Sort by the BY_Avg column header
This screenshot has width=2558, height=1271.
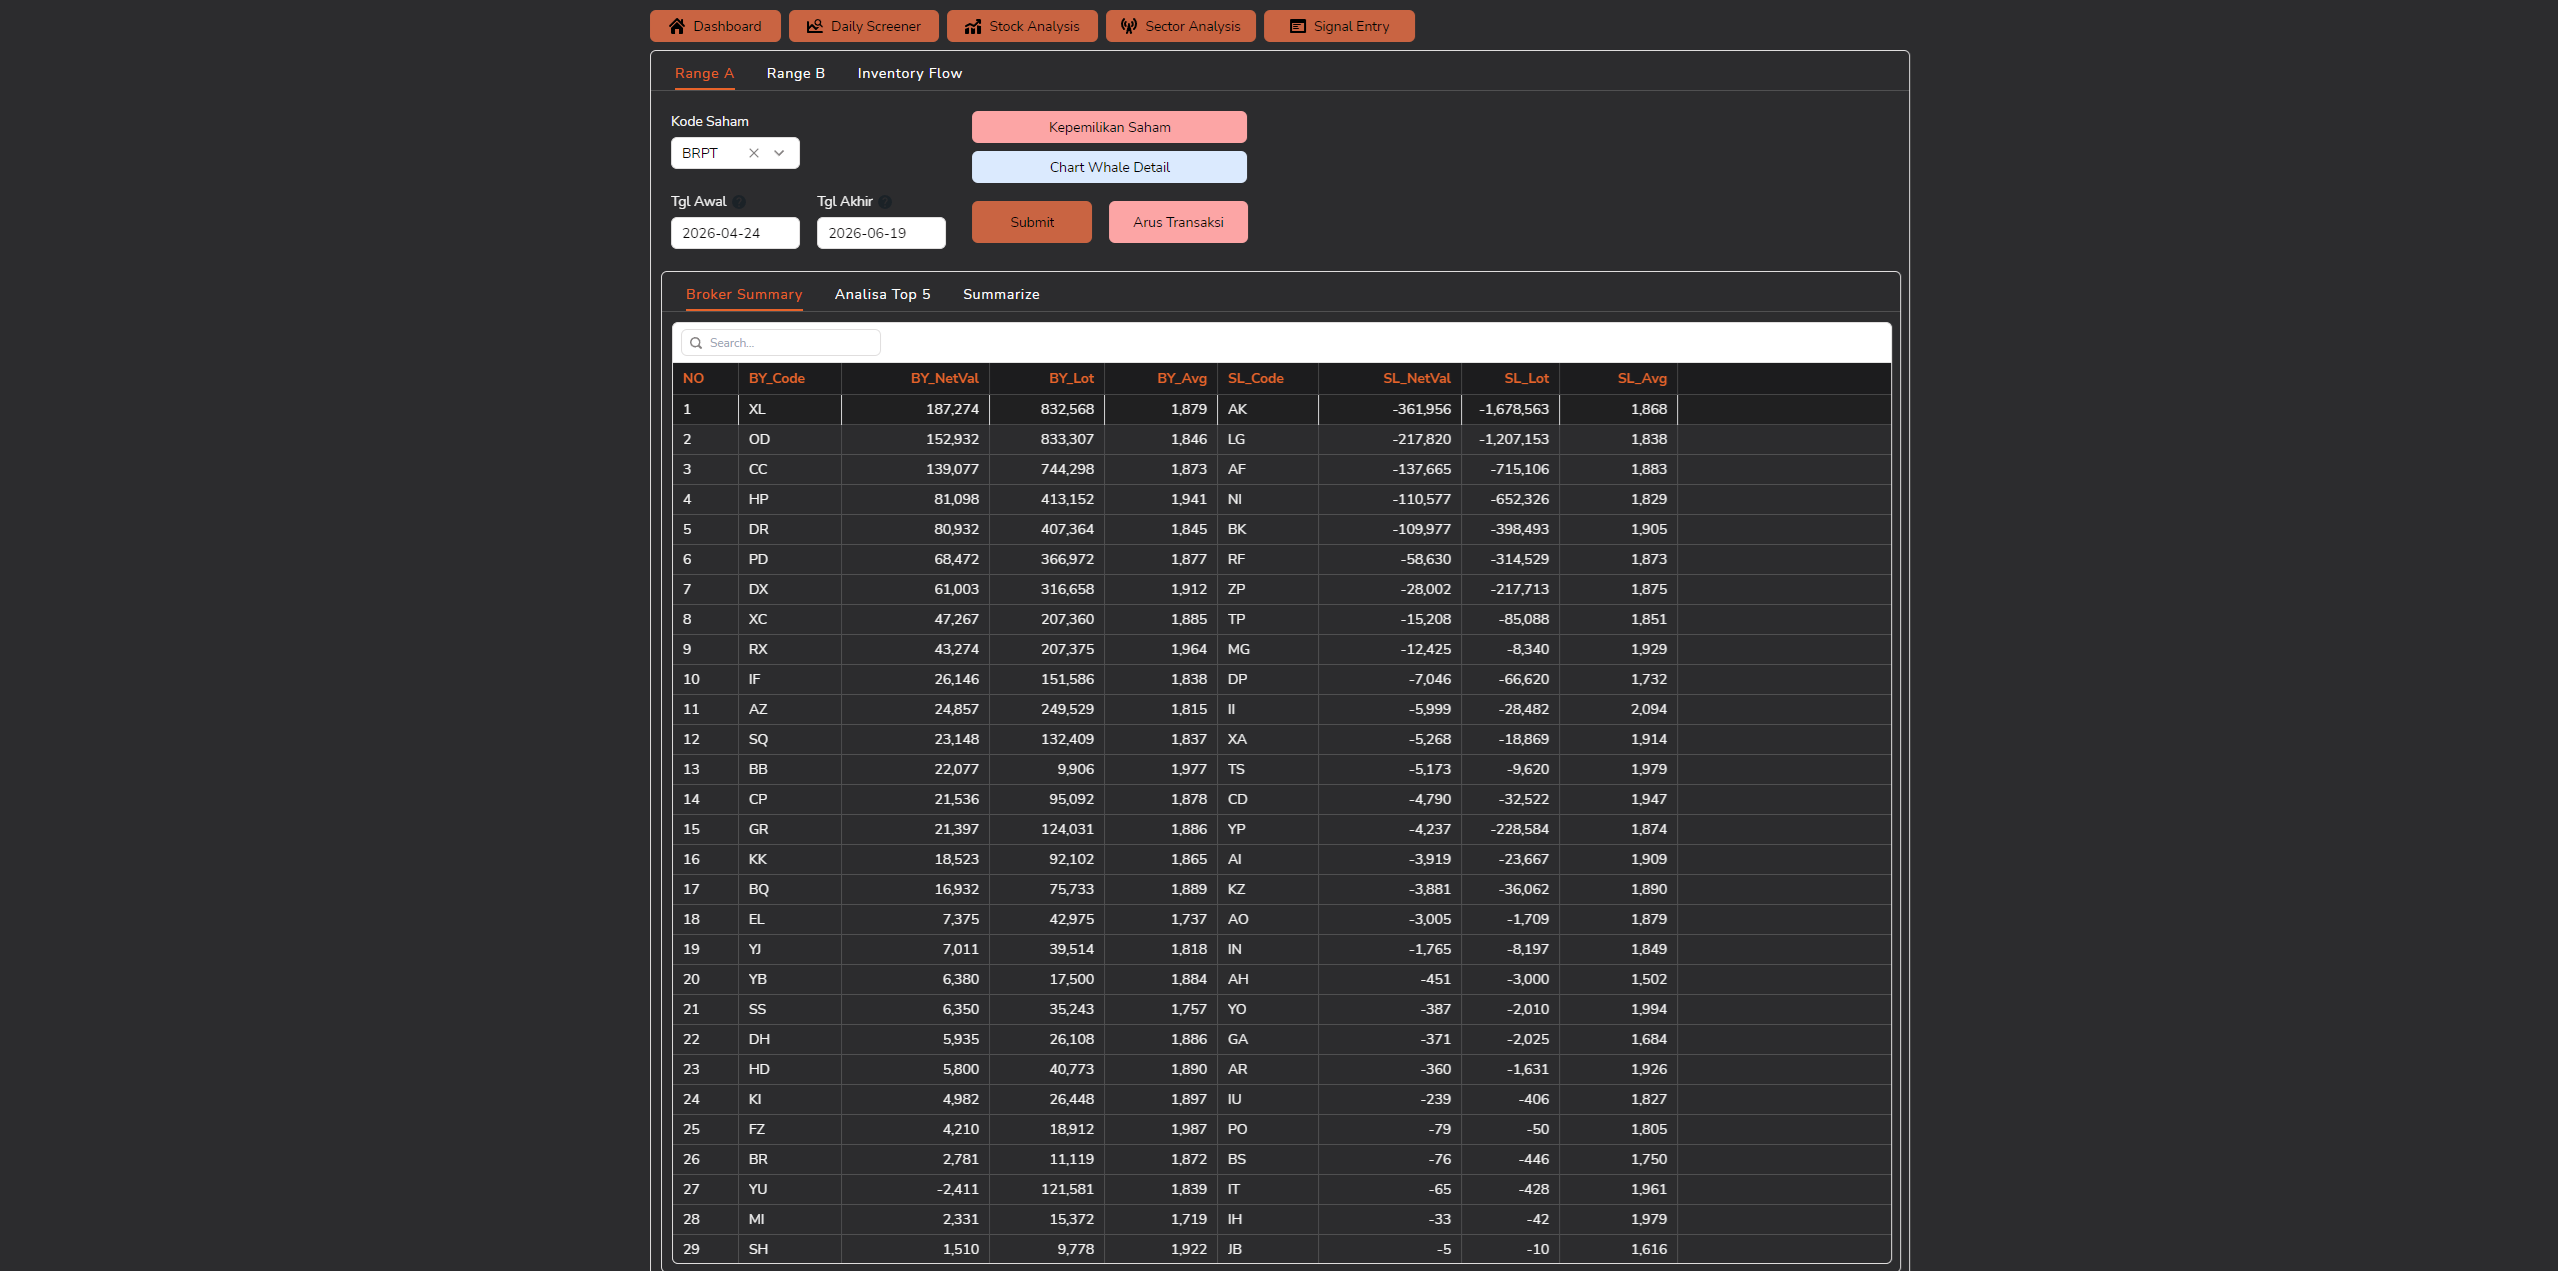point(1161,379)
